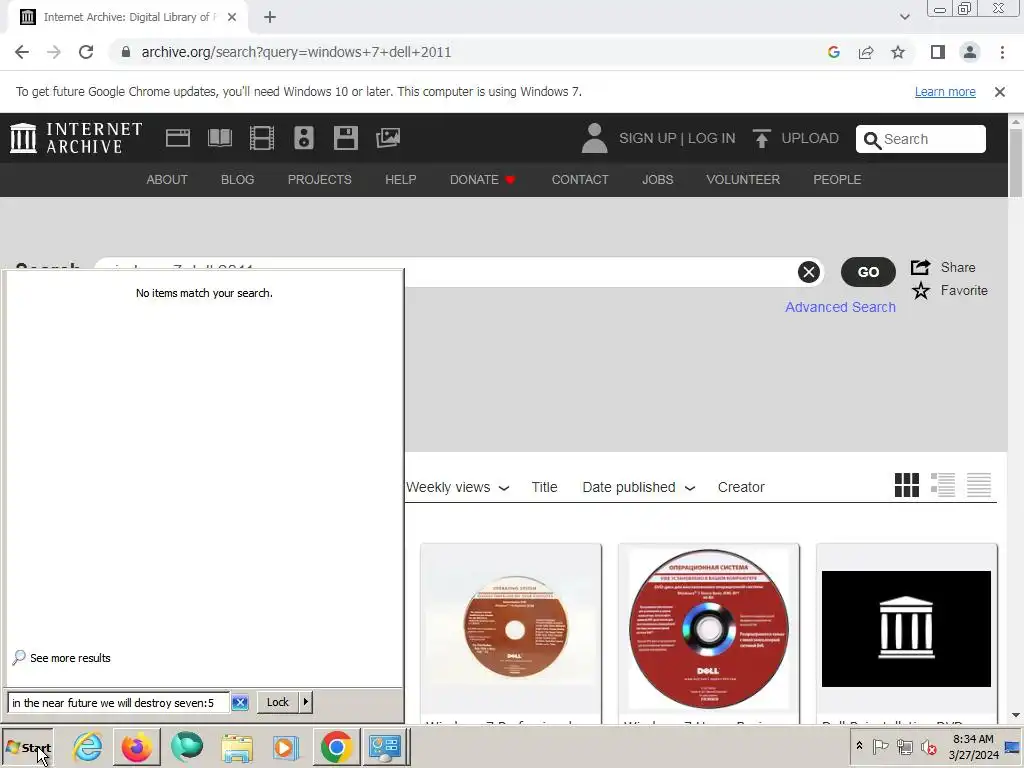
Task: Click the UPLOAD link
Action: tap(810, 138)
